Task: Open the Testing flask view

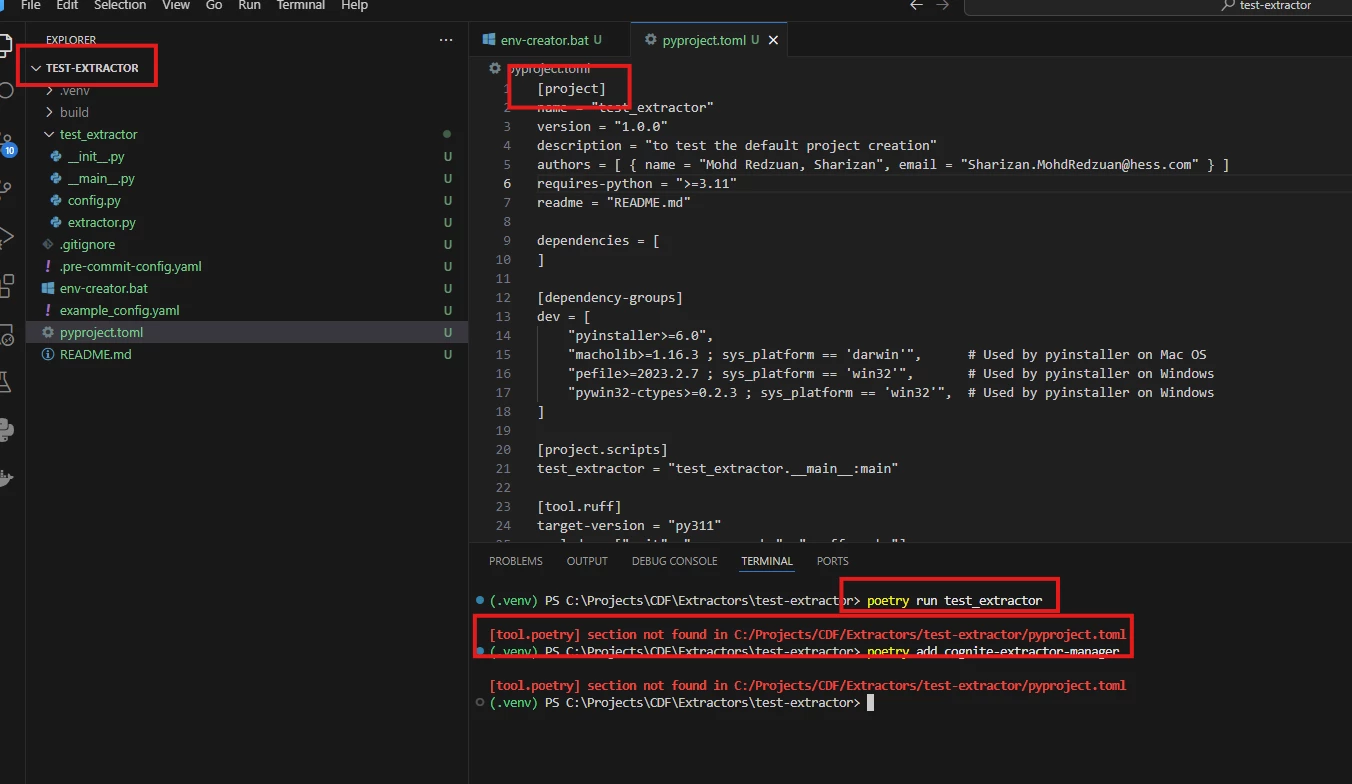Action: (x=5, y=381)
